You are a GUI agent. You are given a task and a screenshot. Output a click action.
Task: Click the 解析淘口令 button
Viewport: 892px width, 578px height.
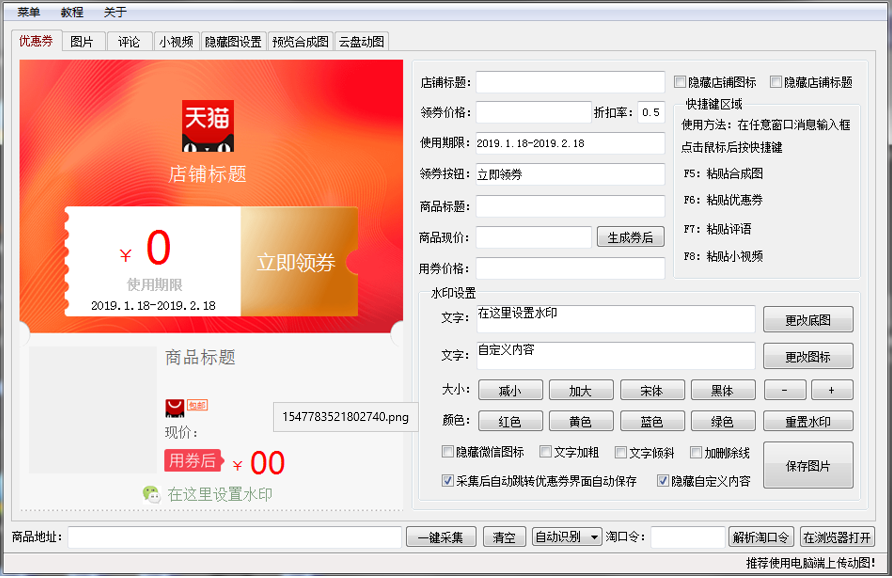pos(761,537)
